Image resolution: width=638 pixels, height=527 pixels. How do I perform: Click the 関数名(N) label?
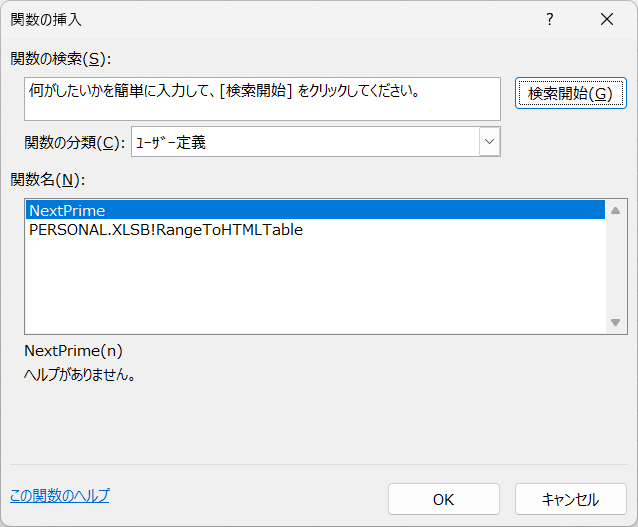pos(48,179)
